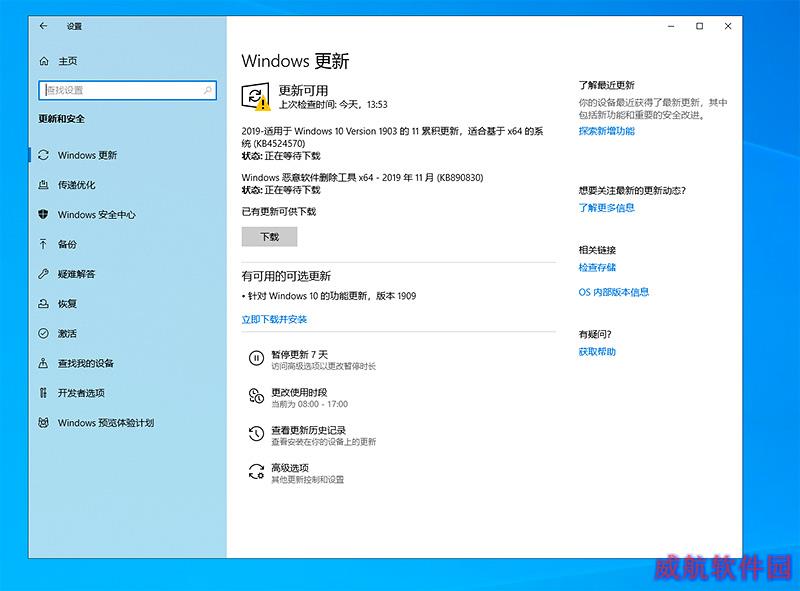Click the update status icon with warning badge
800x591 pixels.
[x=256, y=96]
